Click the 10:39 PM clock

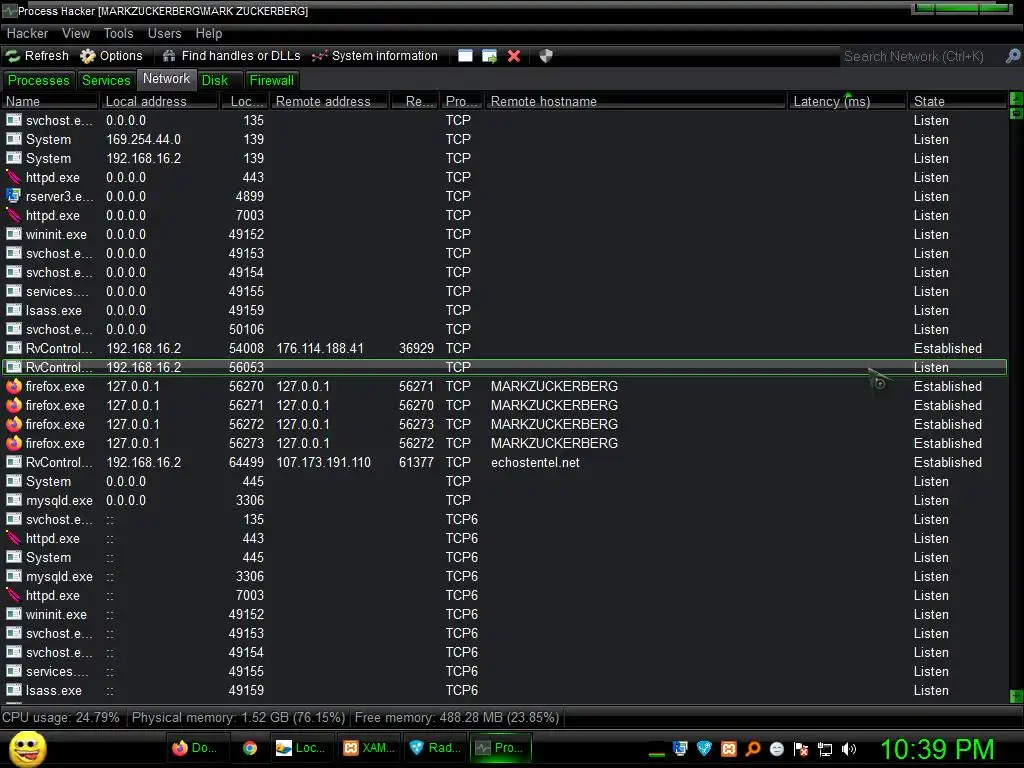point(936,749)
